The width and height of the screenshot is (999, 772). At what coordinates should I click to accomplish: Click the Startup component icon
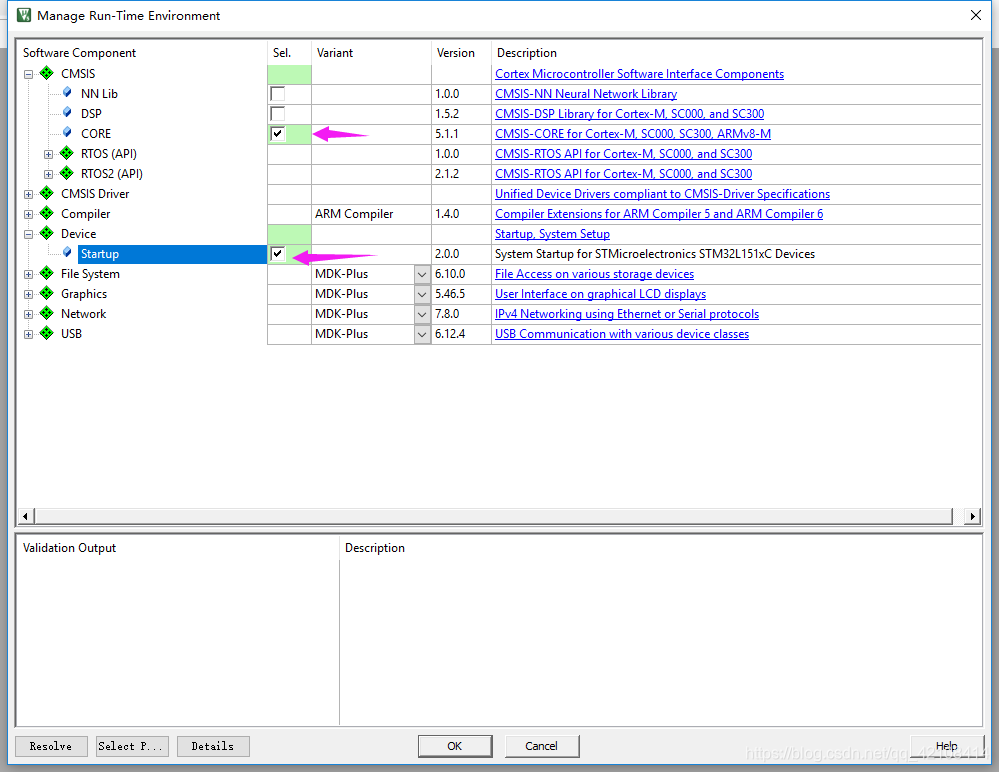(67, 253)
